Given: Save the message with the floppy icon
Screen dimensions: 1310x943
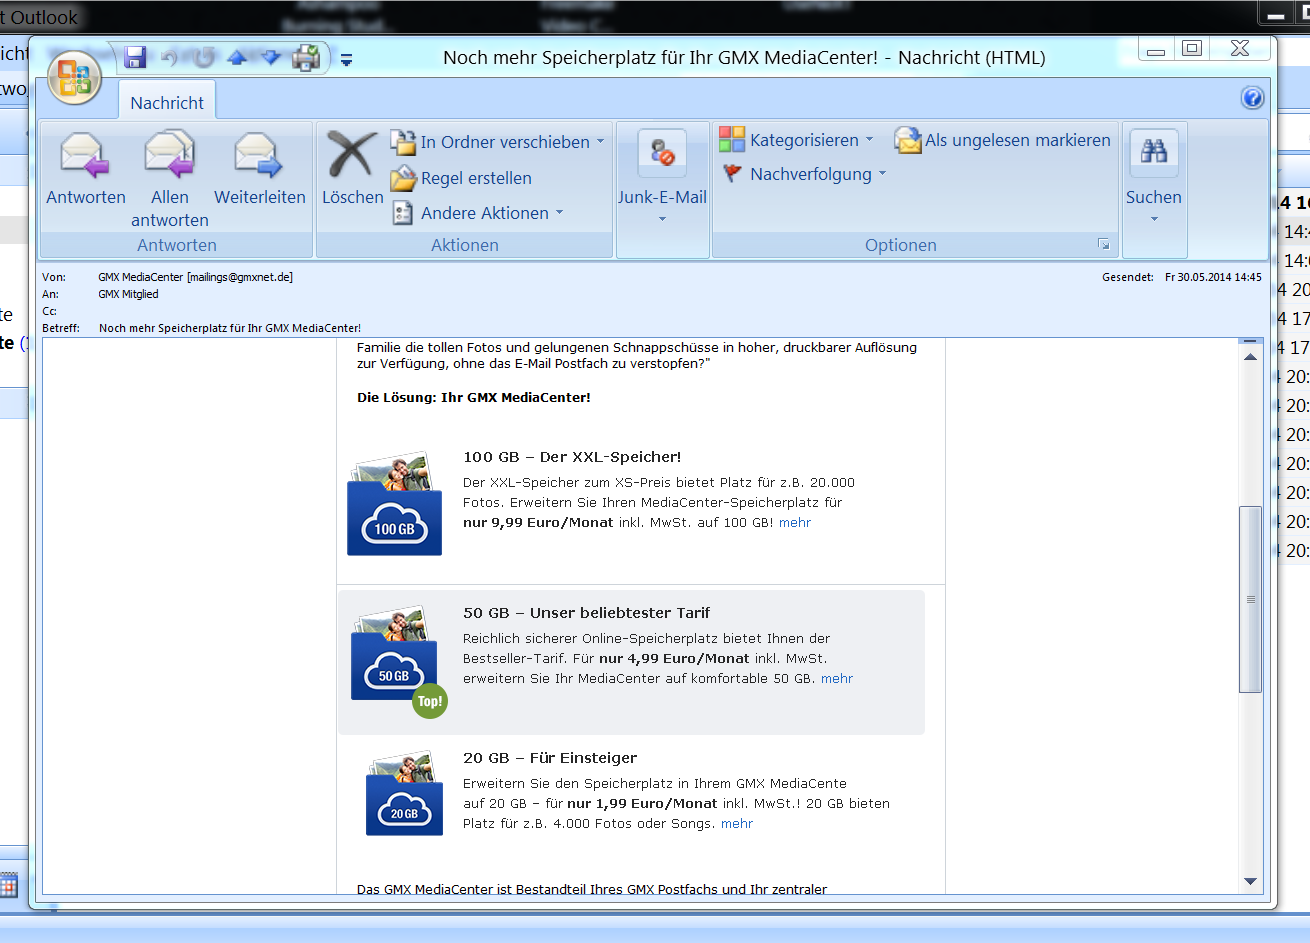Looking at the screenshot, I should [135, 58].
